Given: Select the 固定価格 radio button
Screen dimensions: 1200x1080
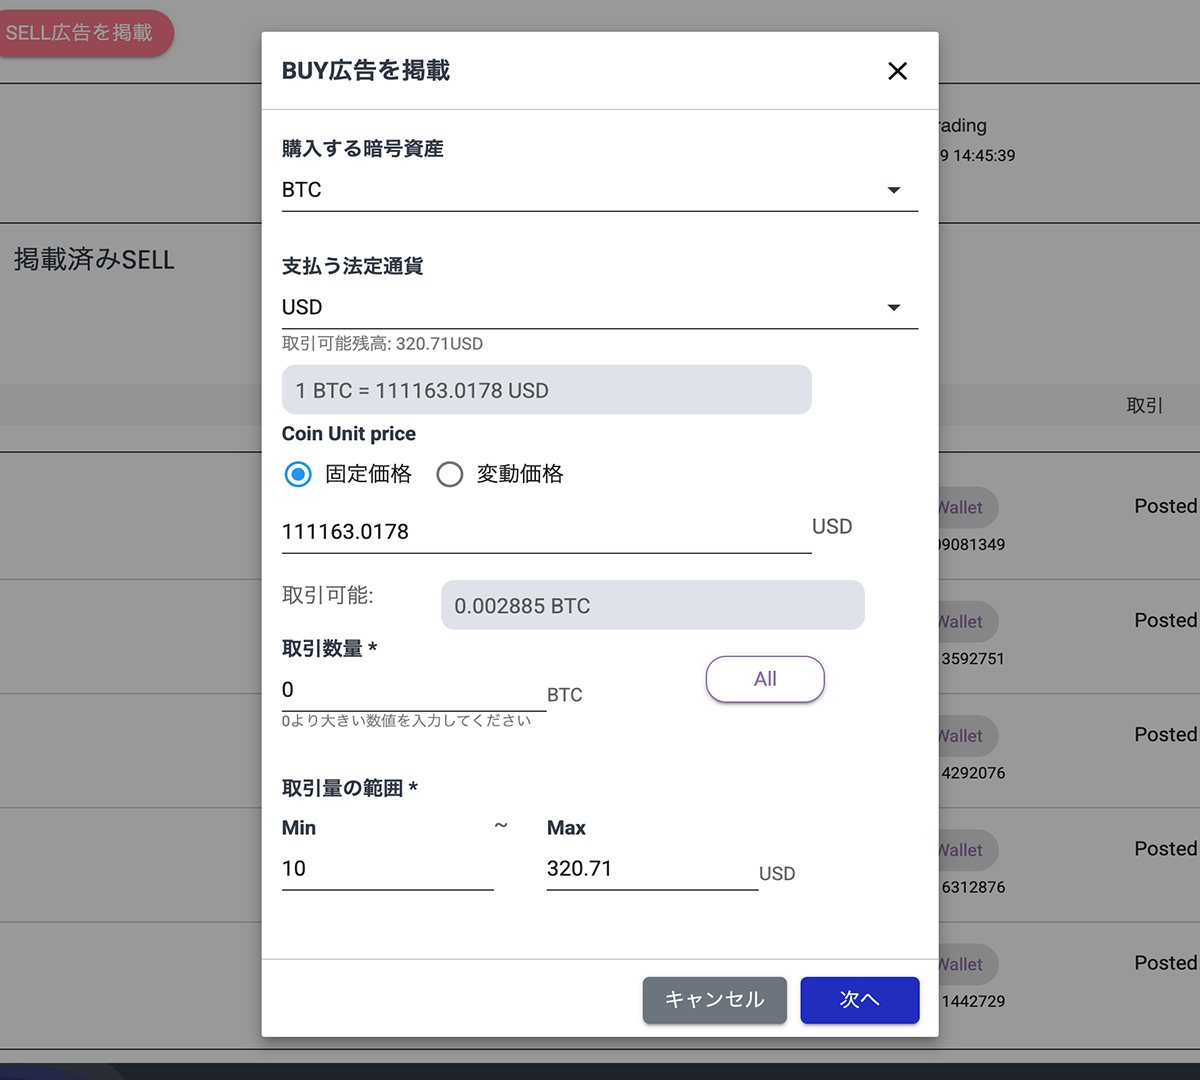Looking at the screenshot, I should pos(298,474).
